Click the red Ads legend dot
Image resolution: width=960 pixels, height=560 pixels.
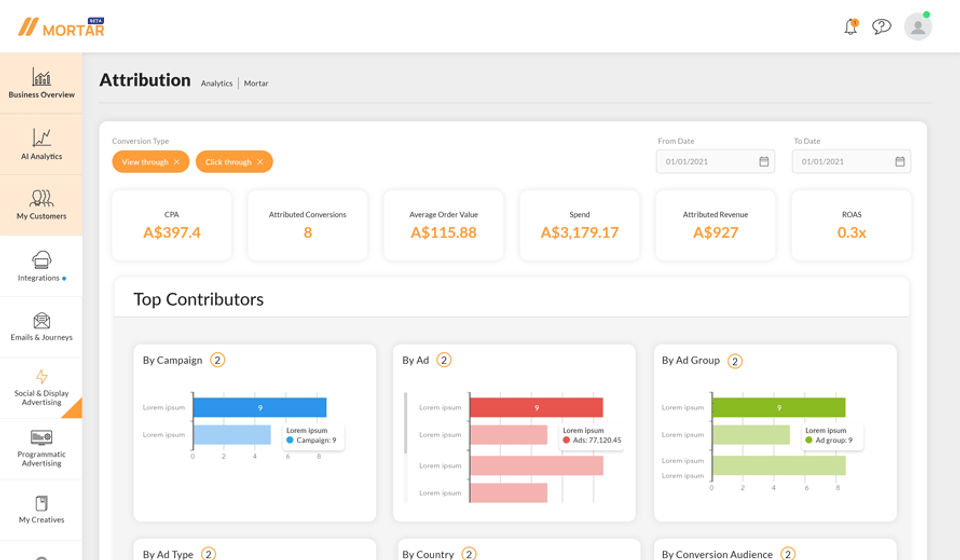click(x=566, y=440)
